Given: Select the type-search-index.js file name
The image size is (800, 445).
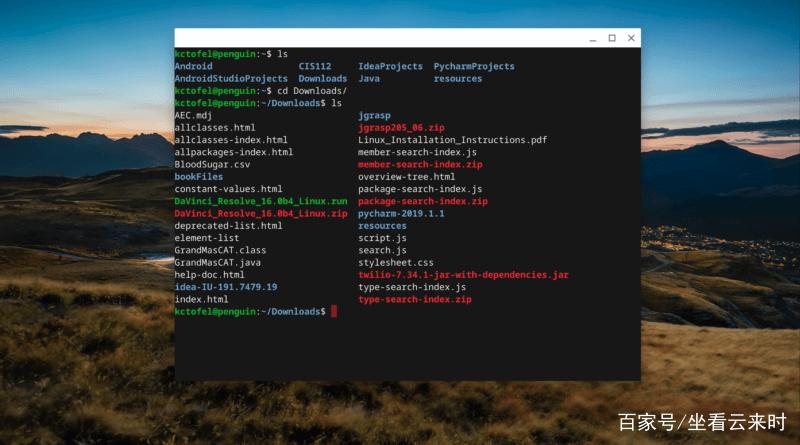Looking at the screenshot, I should (412, 287).
